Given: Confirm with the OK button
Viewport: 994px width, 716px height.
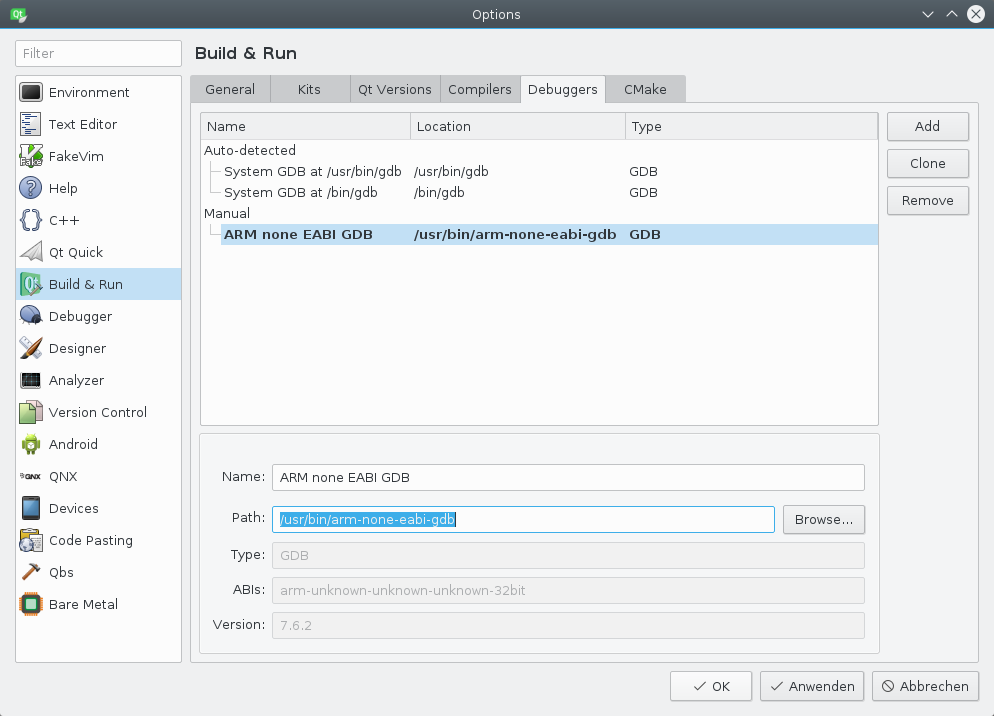Looking at the screenshot, I should click(x=711, y=686).
